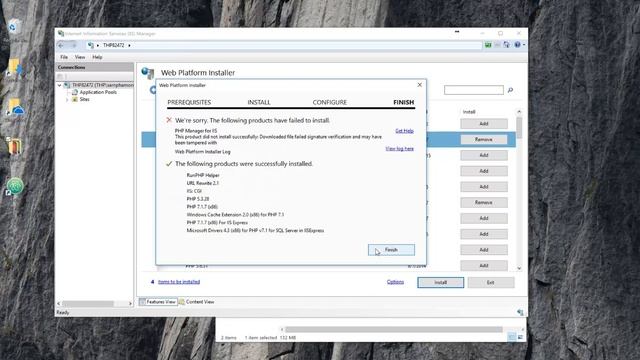Click the server icon in address bar
Viewport: 640px width, 360px height.
pos(91,45)
